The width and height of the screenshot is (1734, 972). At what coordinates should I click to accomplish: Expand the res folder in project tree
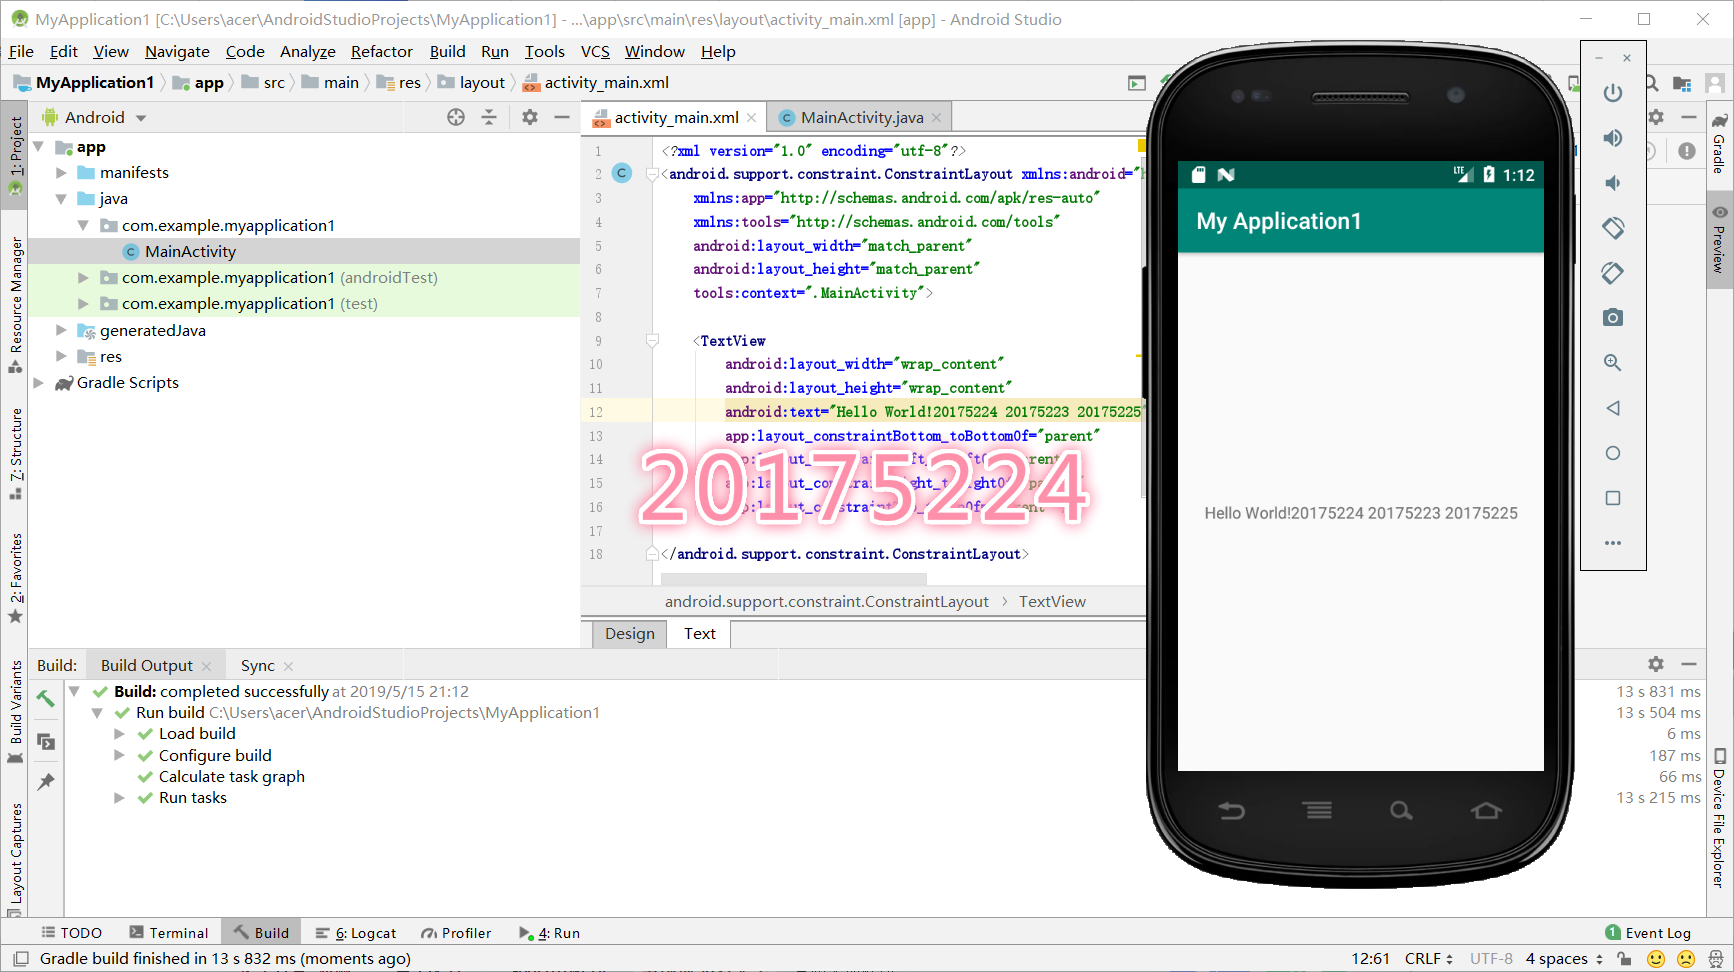point(61,356)
